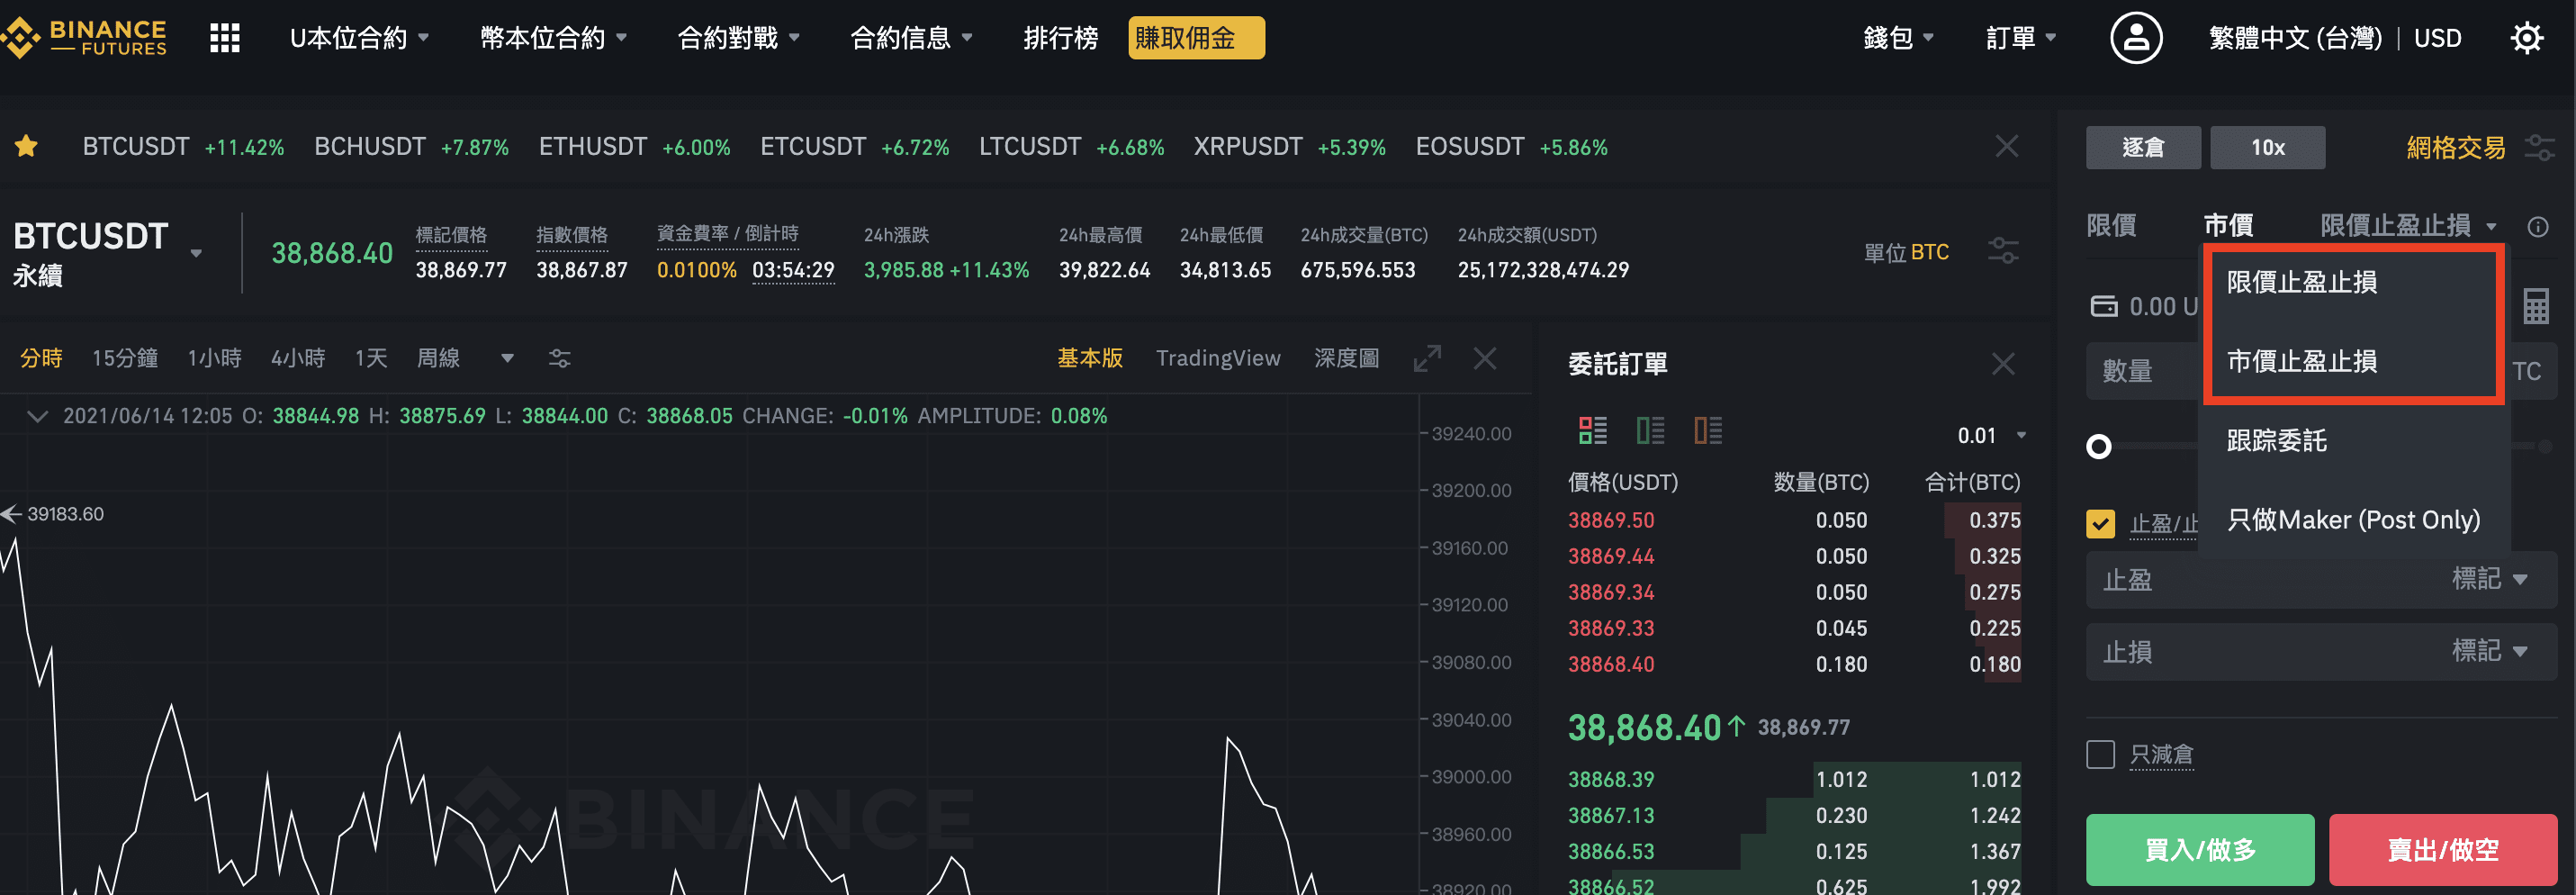Select the 1小時 interval
The width and height of the screenshot is (2576, 895).
pyautogui.click(x=214, y=358)
